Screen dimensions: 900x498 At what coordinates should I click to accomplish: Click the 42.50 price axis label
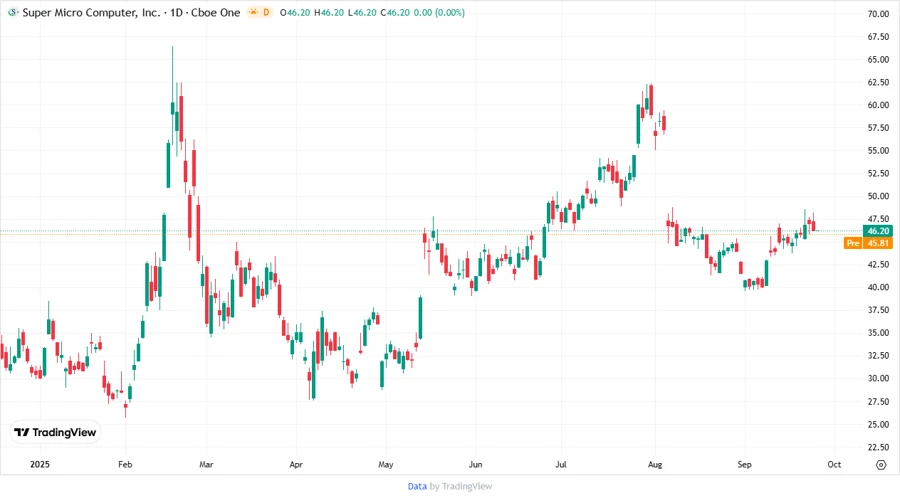pos(878,264)
